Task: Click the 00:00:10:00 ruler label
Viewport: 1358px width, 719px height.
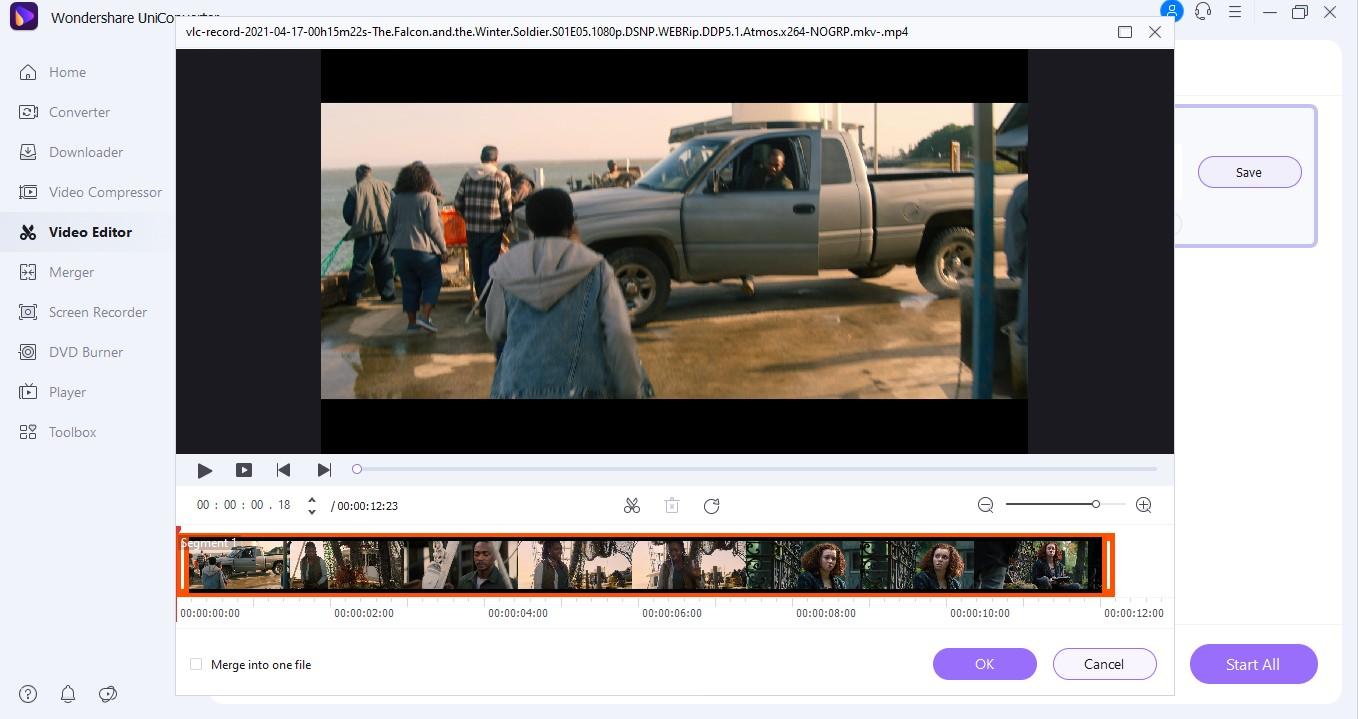Action: click(x=980, y=613)
